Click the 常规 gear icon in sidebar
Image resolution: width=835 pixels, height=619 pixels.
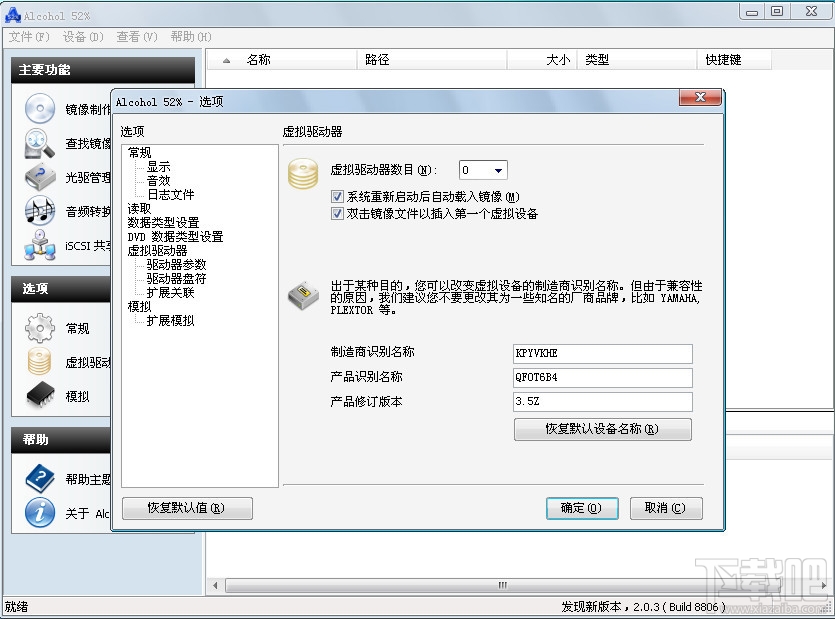[40, 328]
